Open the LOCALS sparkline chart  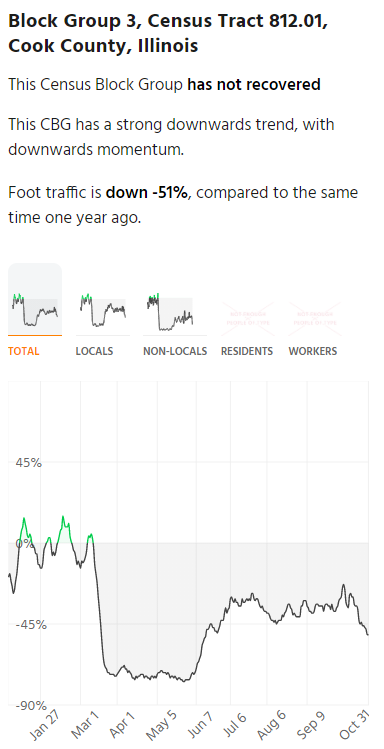click(x=103, y=310)
